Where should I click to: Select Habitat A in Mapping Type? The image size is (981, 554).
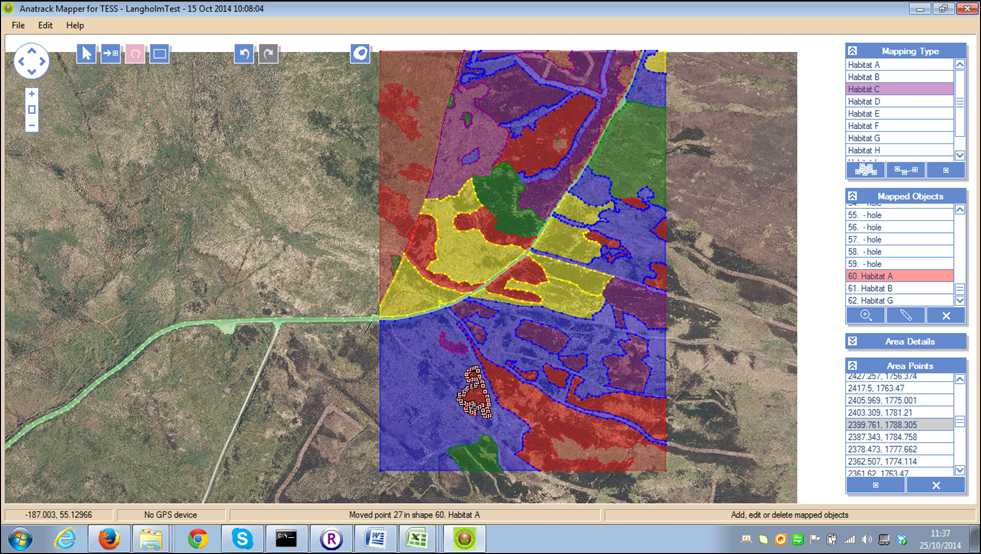900,64
